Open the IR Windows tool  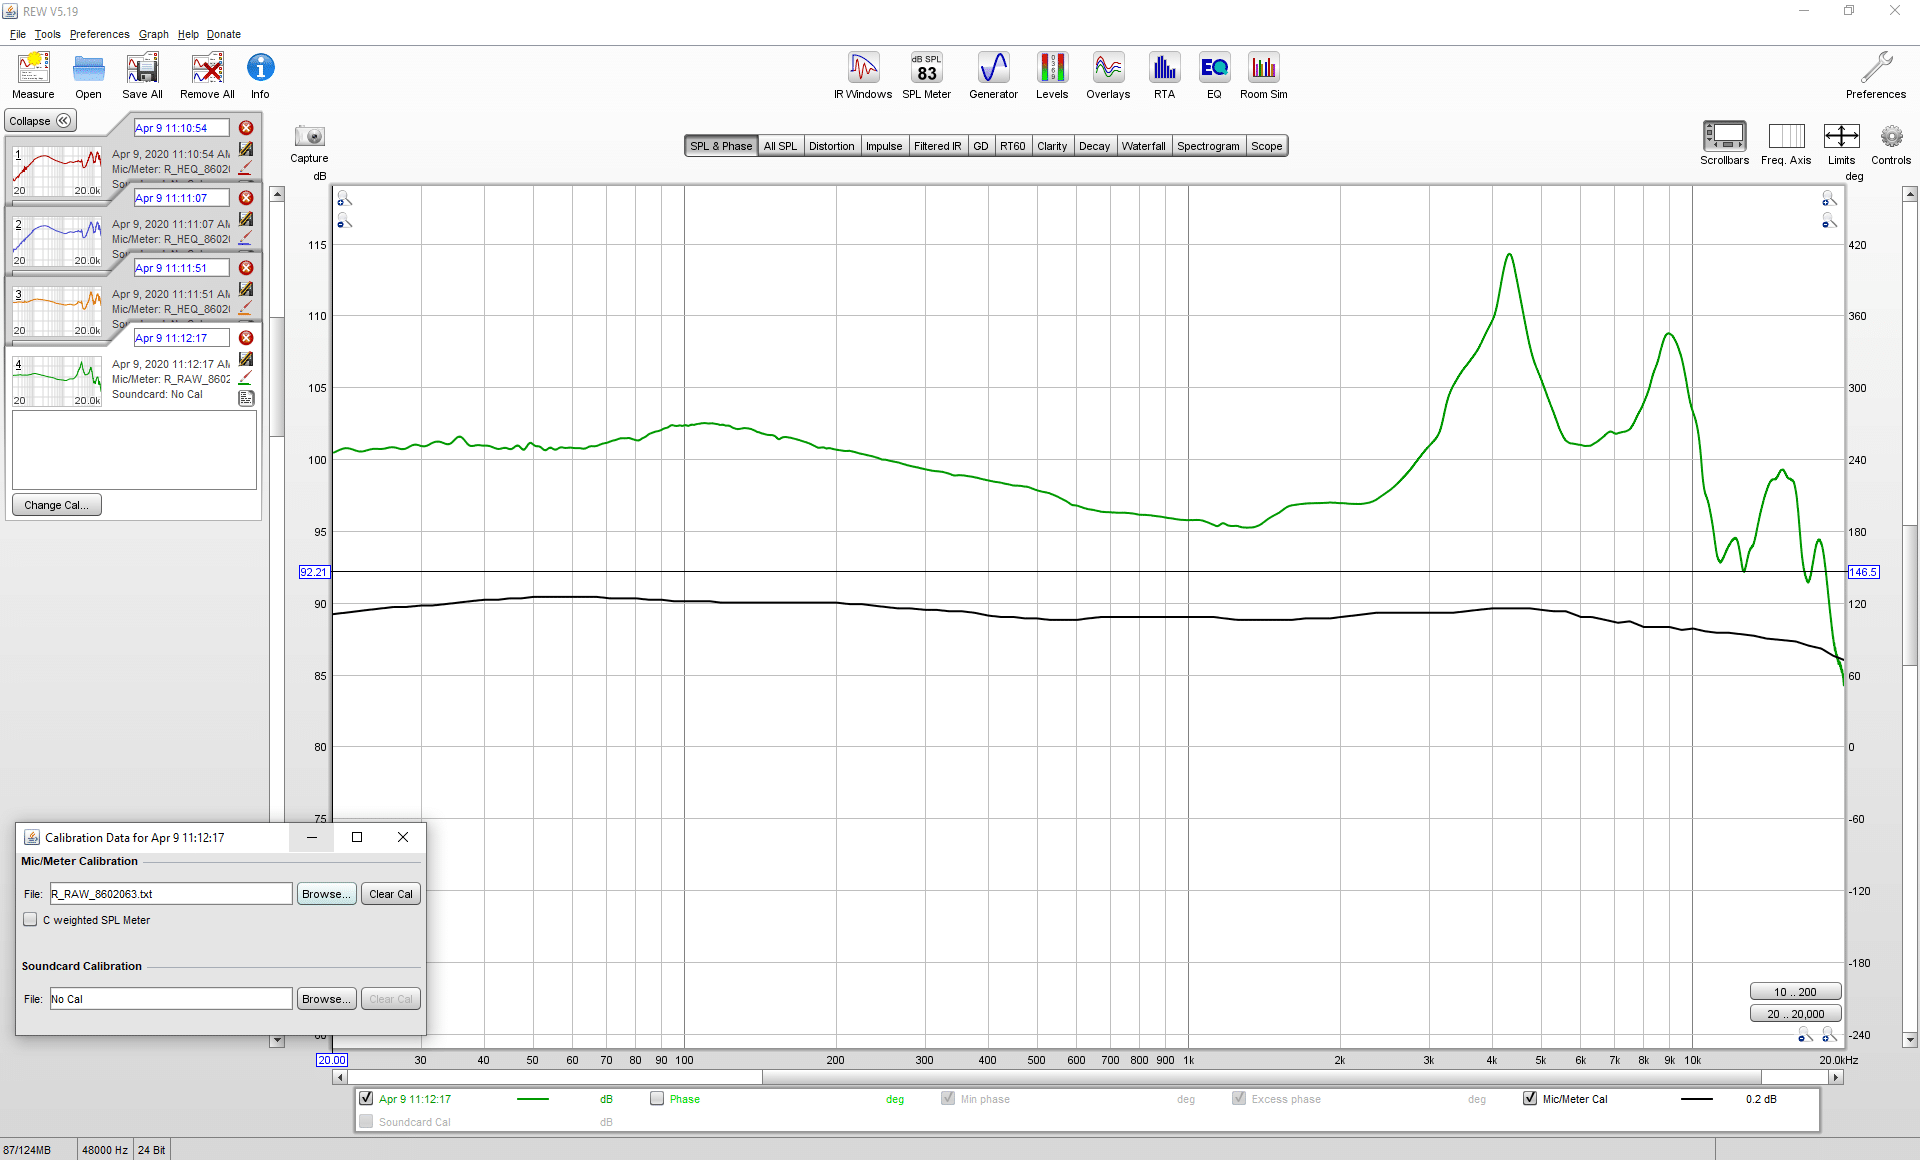pos(863,76)
